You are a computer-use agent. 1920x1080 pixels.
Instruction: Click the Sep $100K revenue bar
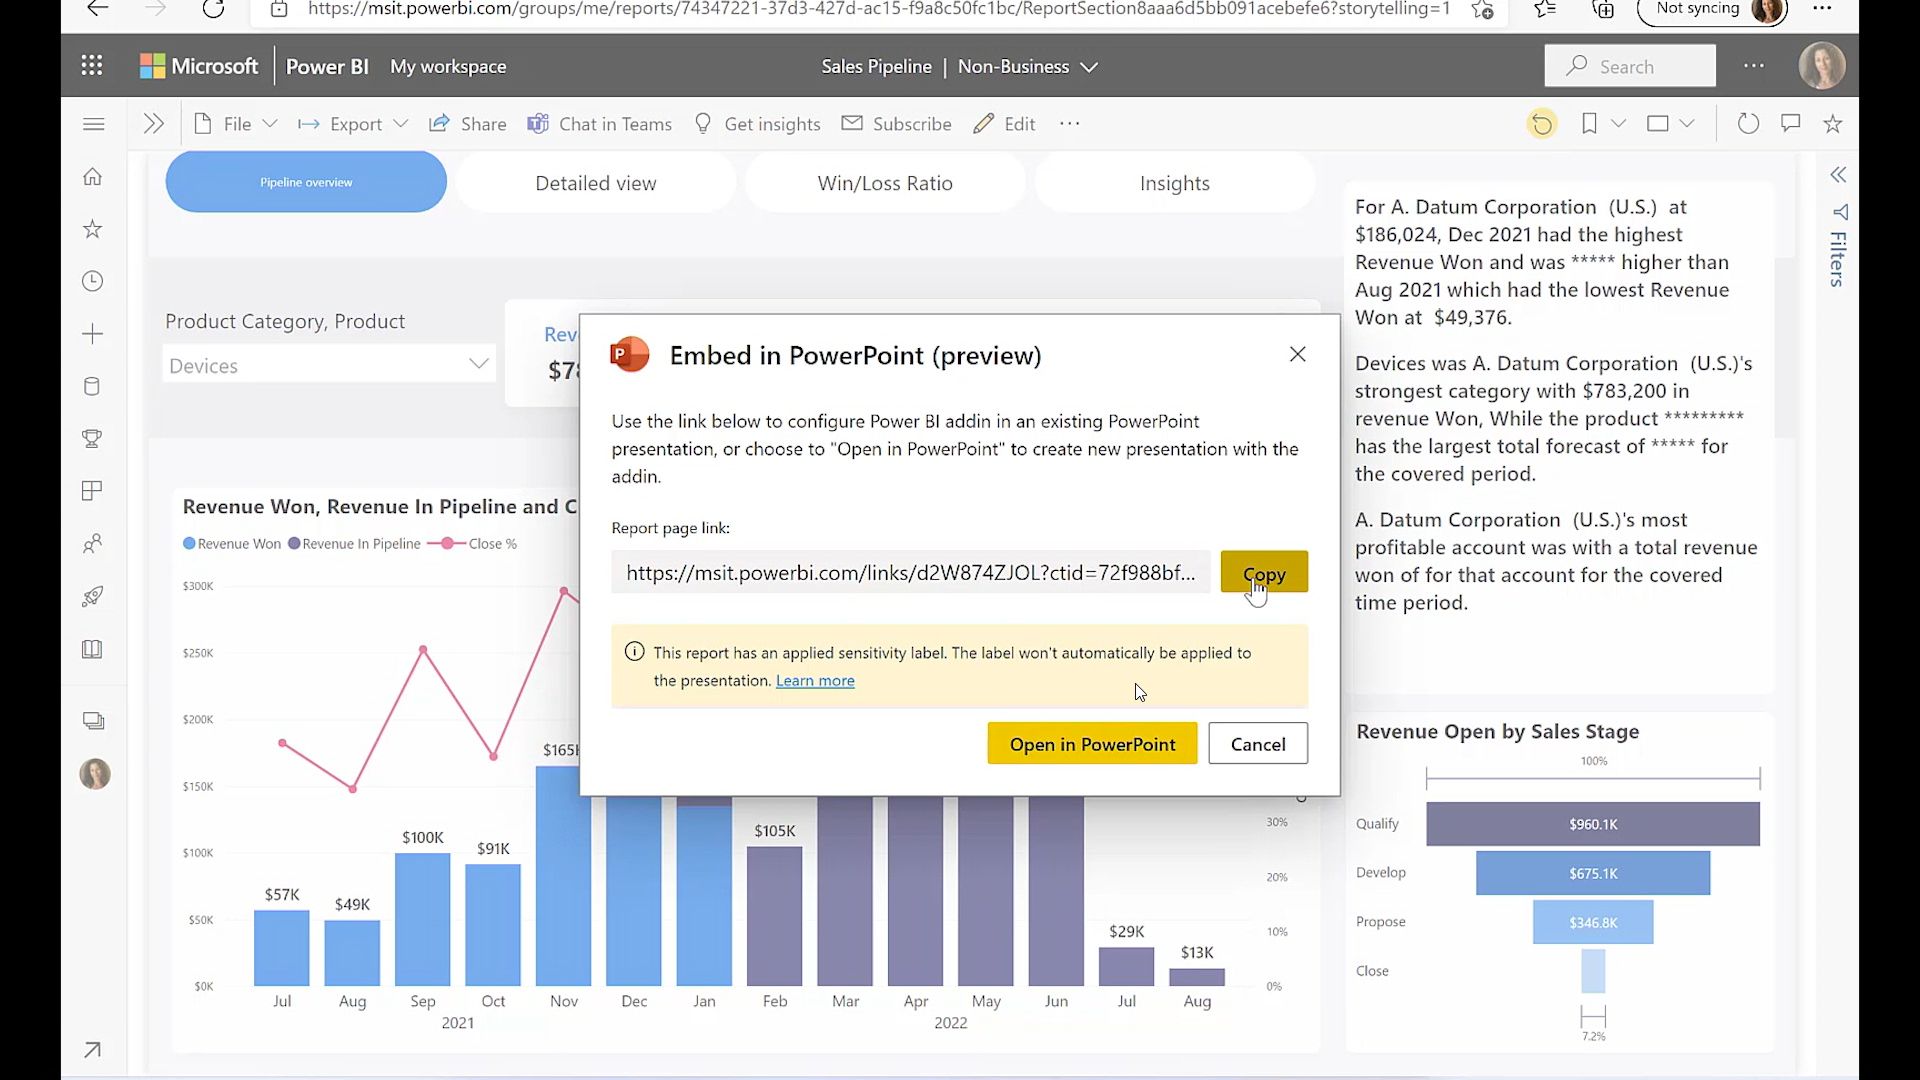click(423, 920)
